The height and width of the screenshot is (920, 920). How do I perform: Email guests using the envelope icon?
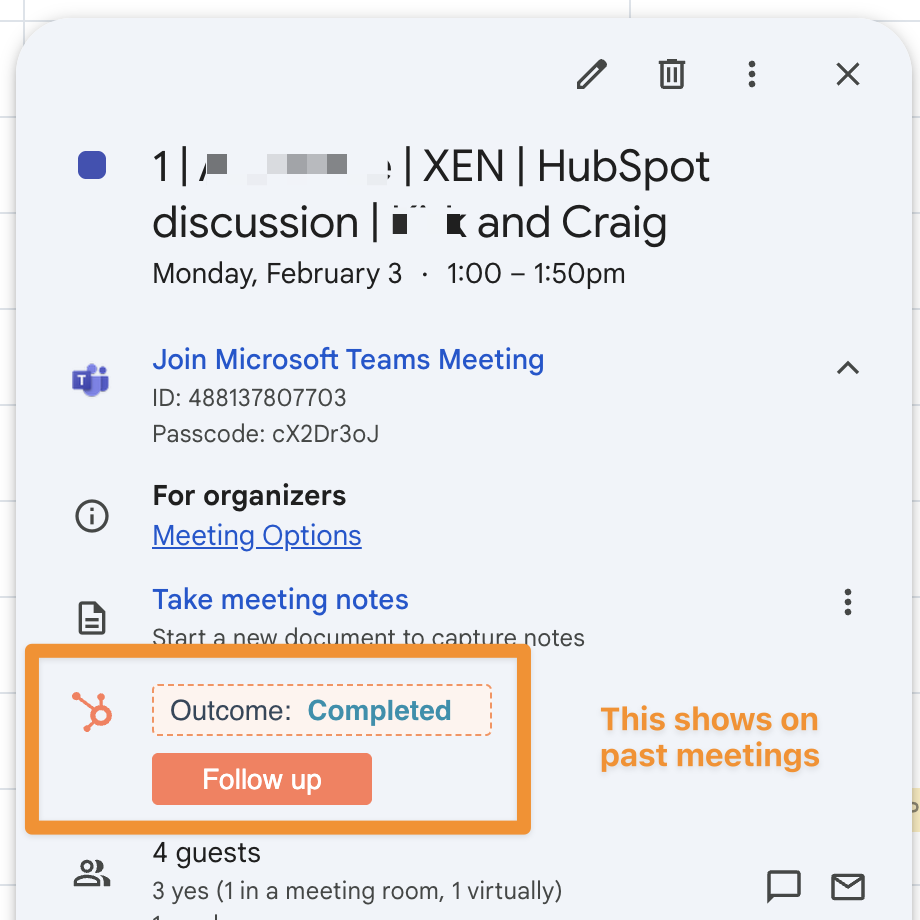coord(848,886)
